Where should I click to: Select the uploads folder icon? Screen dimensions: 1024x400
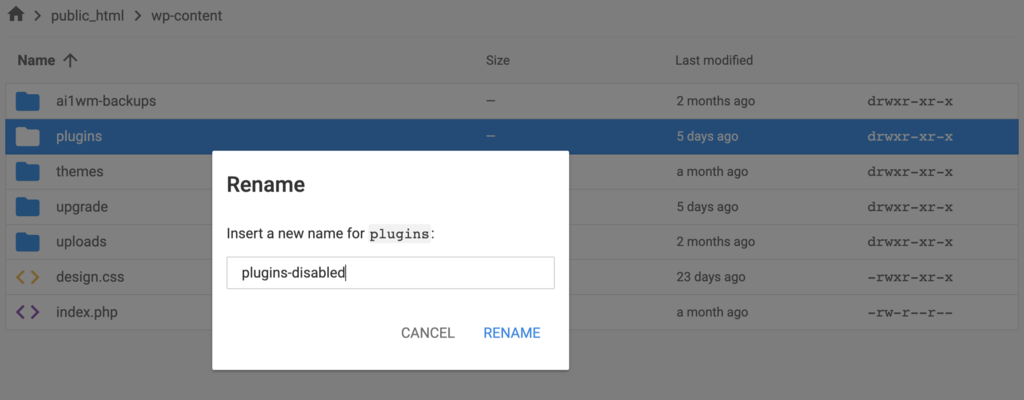point(28,242)
